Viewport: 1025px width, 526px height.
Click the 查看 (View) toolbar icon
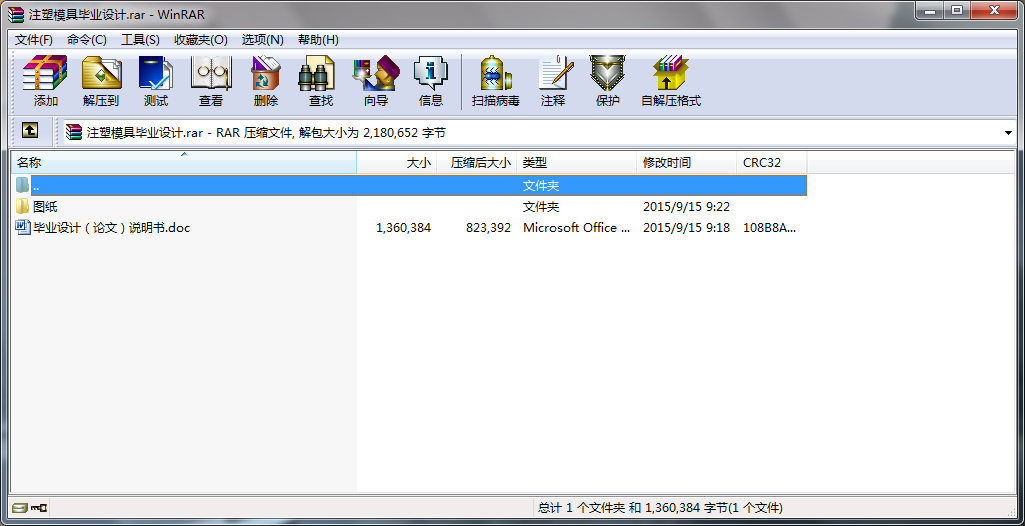[x=210, y=73]
